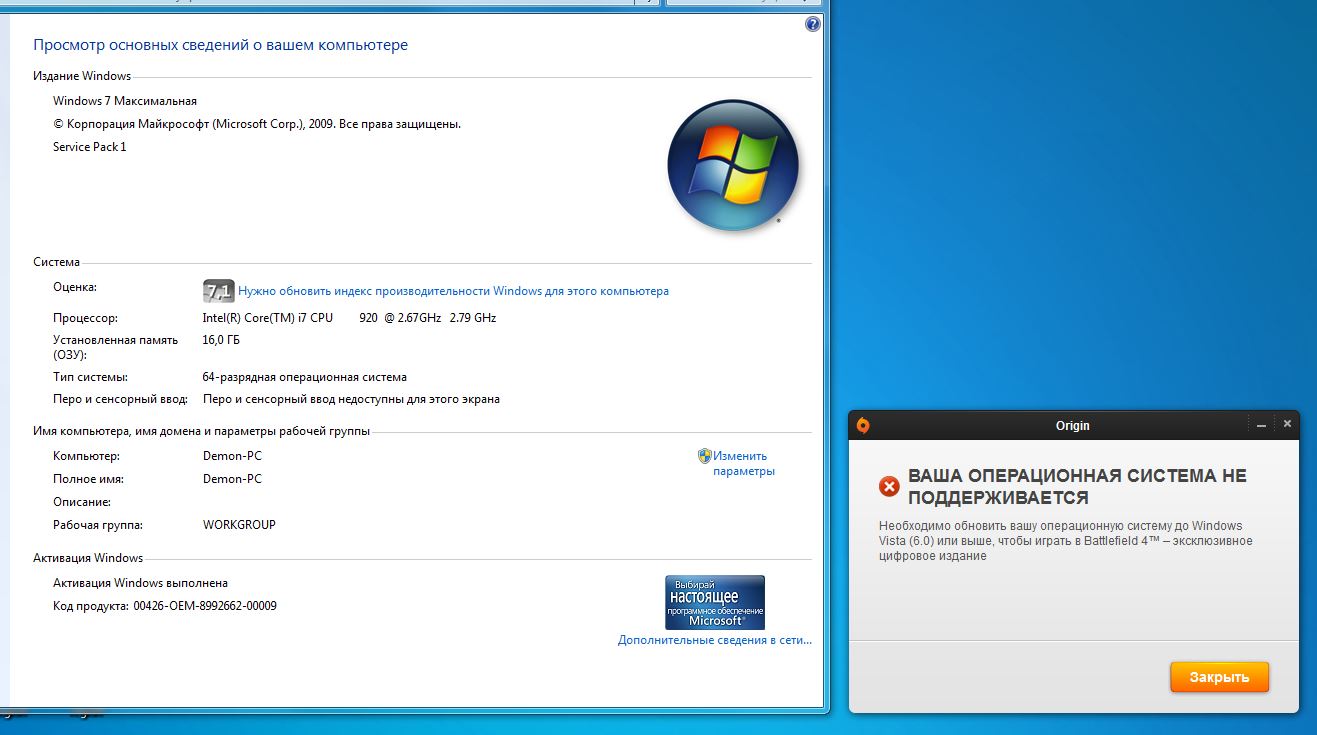The height and width of the screenshot is (735, 1317).
Task: Click the 7.1 performance score badge
Action: 218,291
